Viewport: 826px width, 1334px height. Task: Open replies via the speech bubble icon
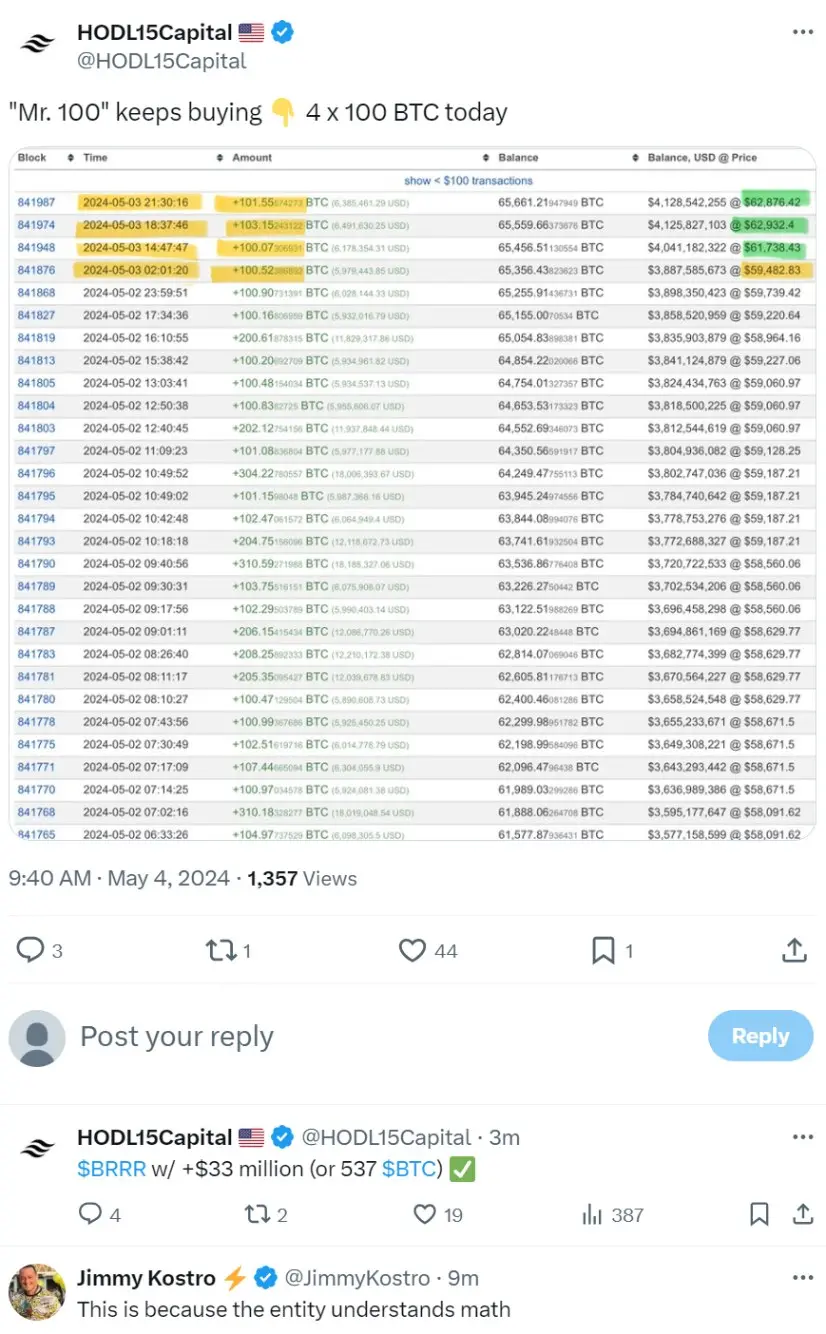coord(30,950)
